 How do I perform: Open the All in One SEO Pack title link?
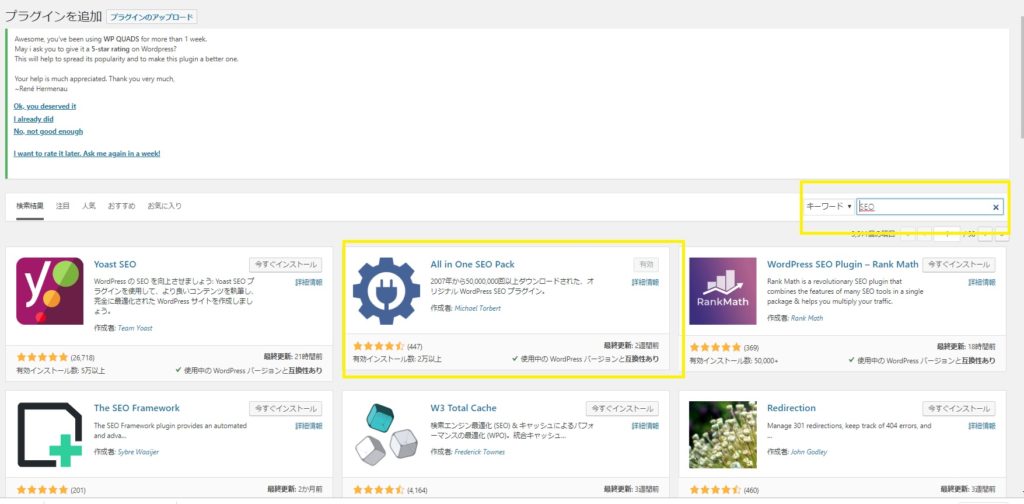tap(472, 264)
